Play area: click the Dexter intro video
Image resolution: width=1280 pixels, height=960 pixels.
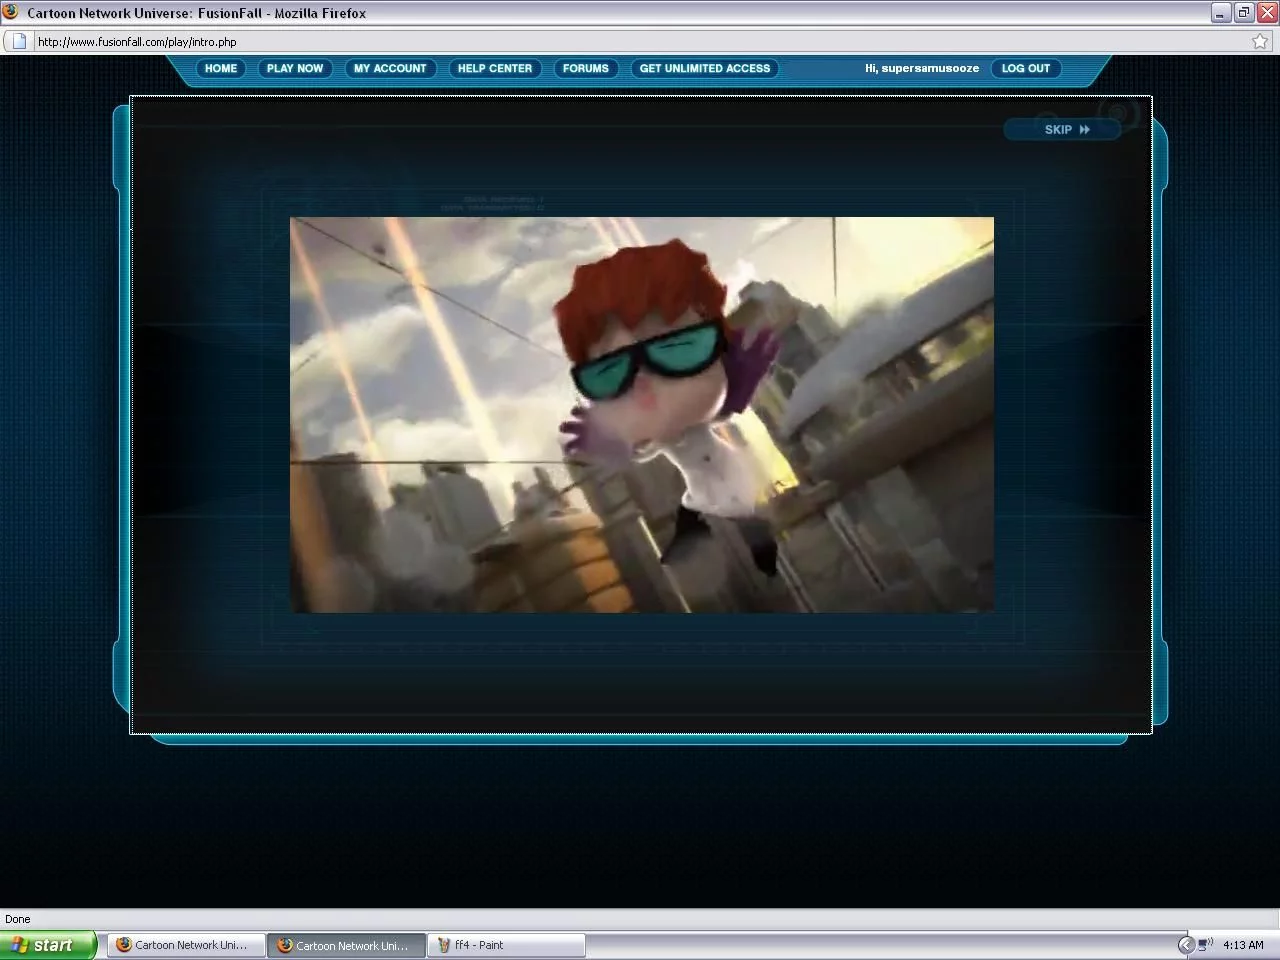click(x=642, y=414)
